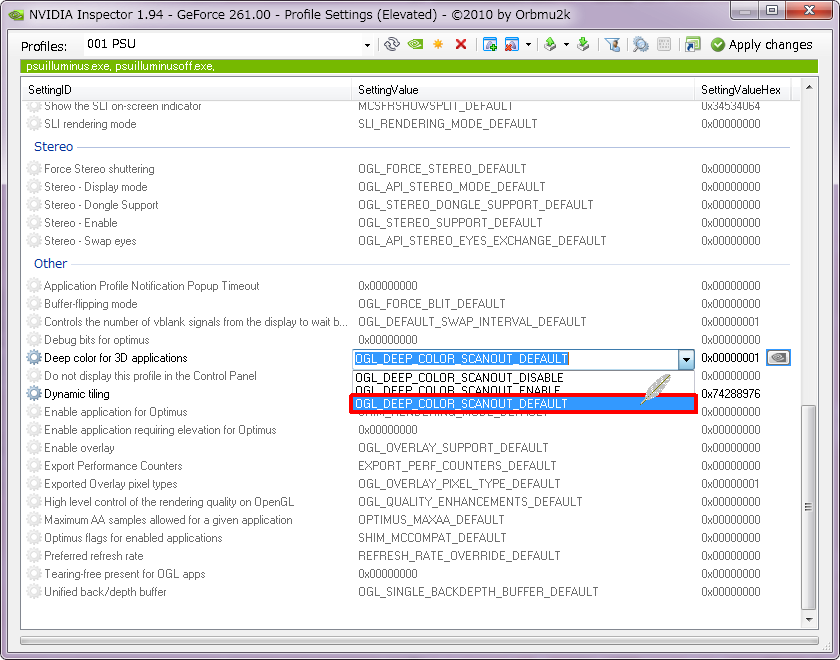Sort by the SettingValue column header

click(522, 90)
